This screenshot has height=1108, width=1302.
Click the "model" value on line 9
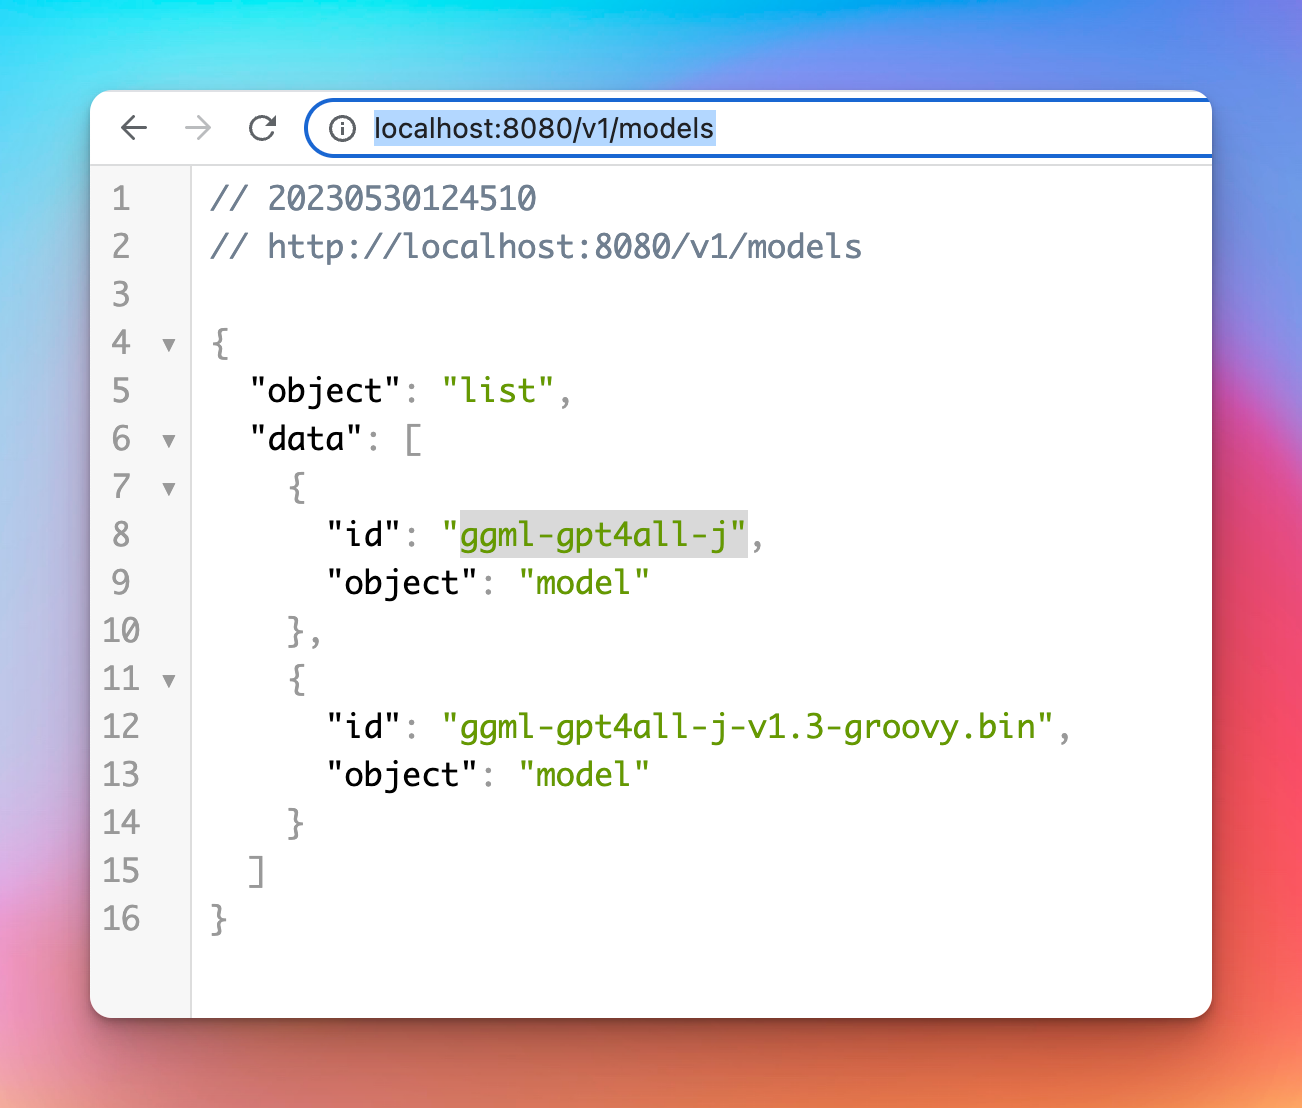click(584, 583)
